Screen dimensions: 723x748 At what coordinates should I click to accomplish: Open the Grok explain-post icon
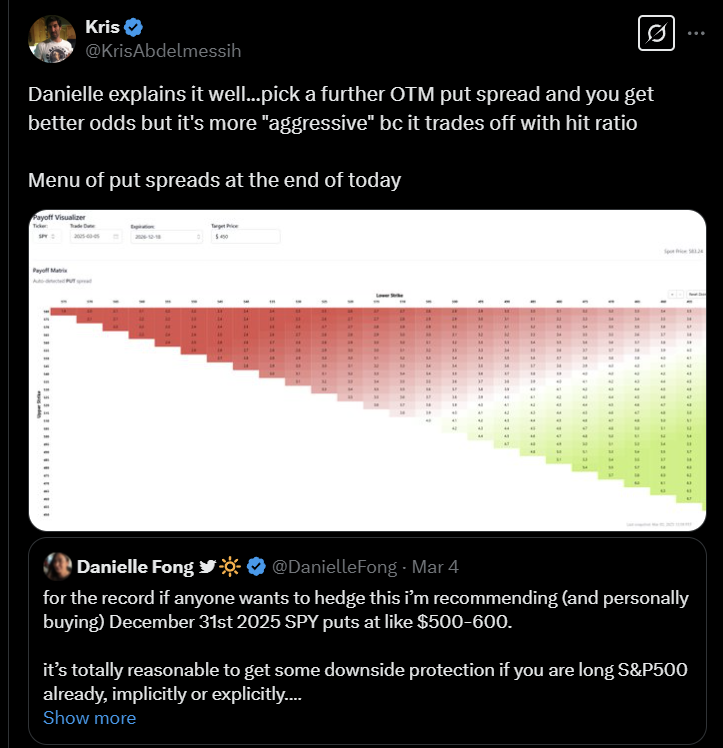[656, 33]
